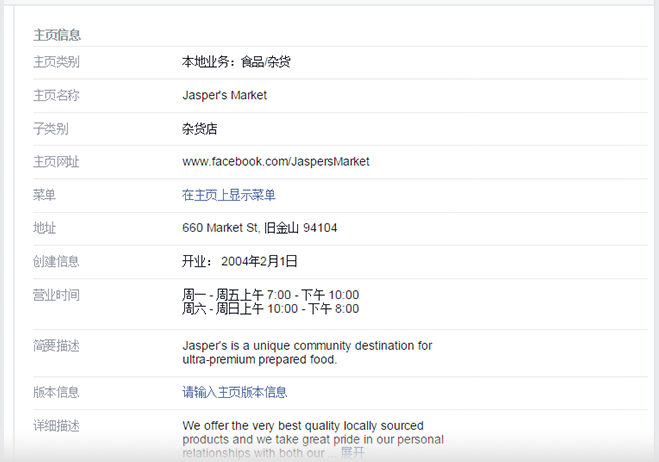Viewport: 659px width, 462px height.
Task: Click the subcategory value 杂货店
Action: click(x=200, y=129)
